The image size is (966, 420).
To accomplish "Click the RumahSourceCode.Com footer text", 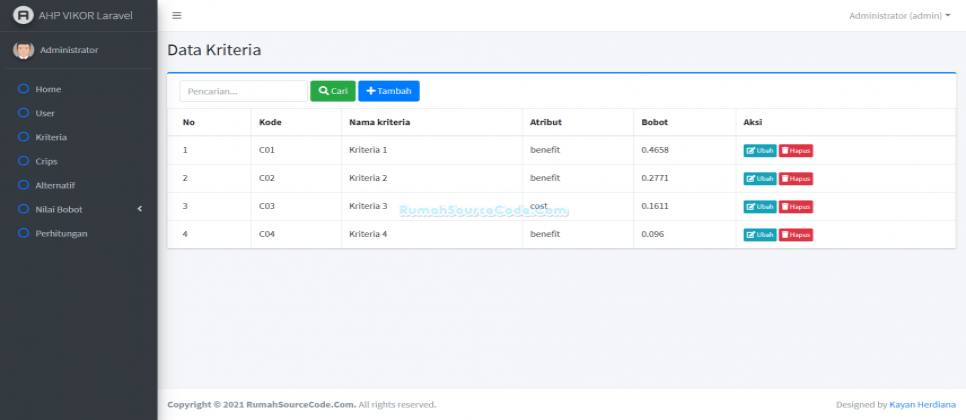I will pos(301,405).
